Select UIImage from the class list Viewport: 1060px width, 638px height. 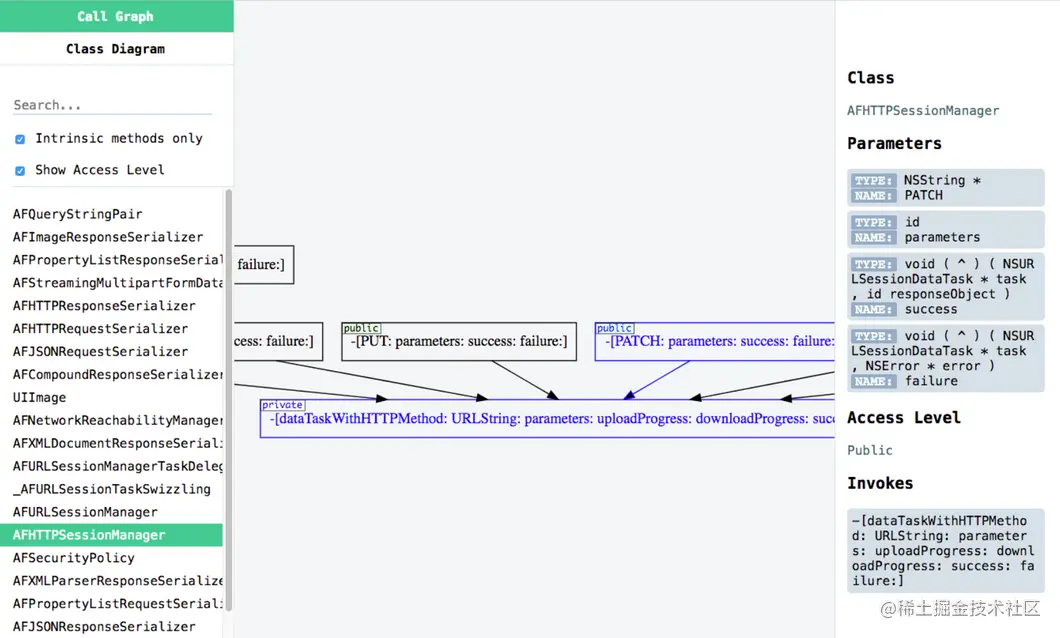pyautogui.click(x=35, y=397)
